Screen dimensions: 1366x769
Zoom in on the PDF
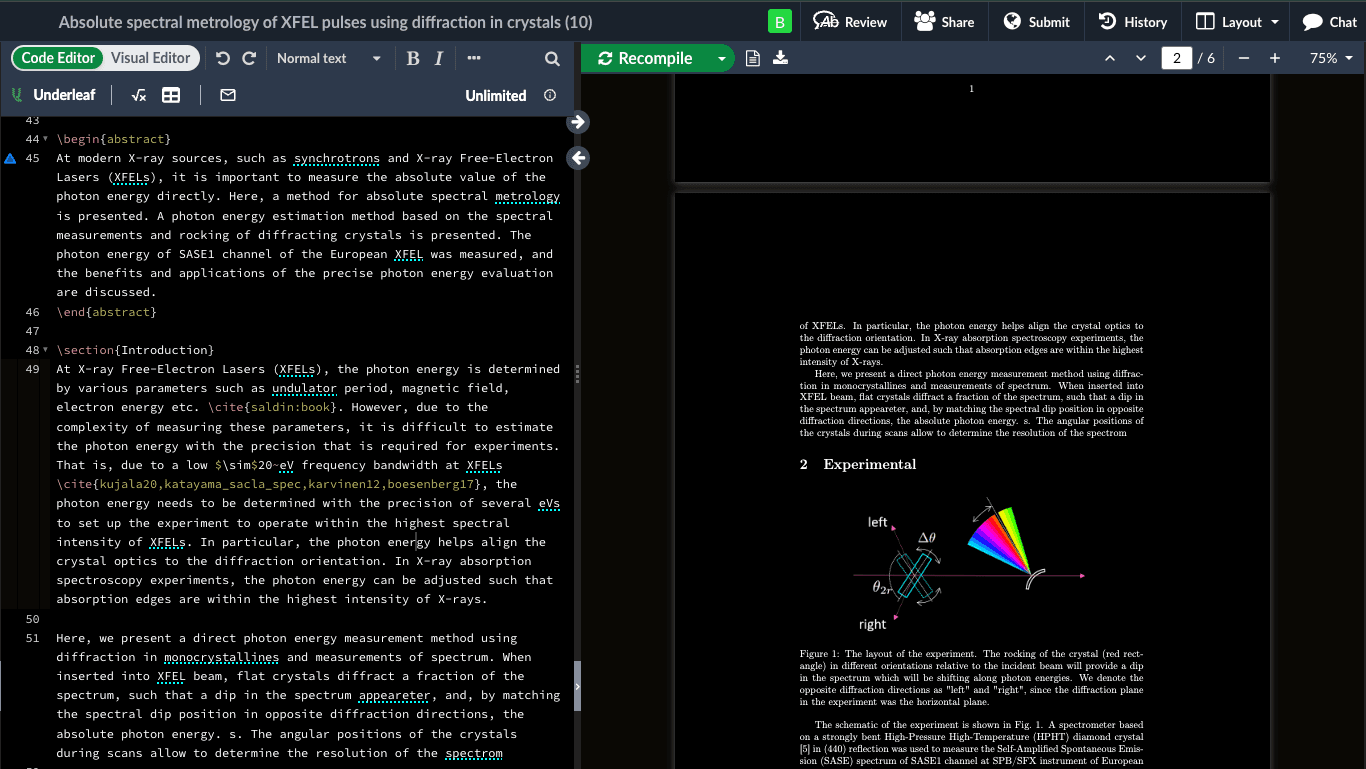(1274, 58)
